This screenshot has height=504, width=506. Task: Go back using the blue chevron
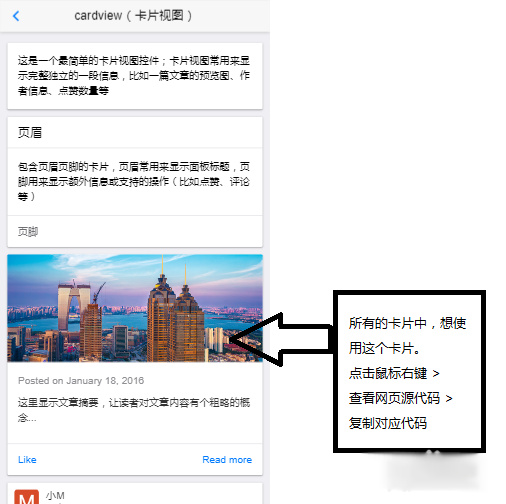(x=16, y=16)
